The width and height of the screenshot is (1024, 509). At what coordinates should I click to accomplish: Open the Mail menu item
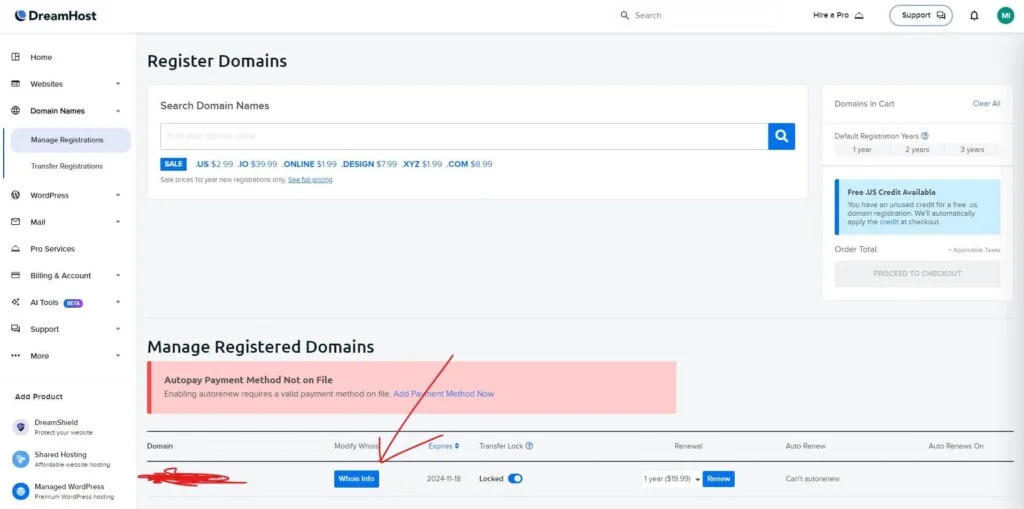pyautogui.click(x=38, y=222)
